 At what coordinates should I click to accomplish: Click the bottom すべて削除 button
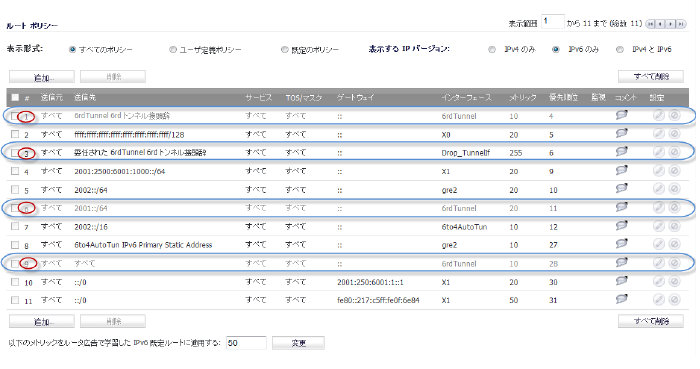pyautogui.click(x=651, y=321)
